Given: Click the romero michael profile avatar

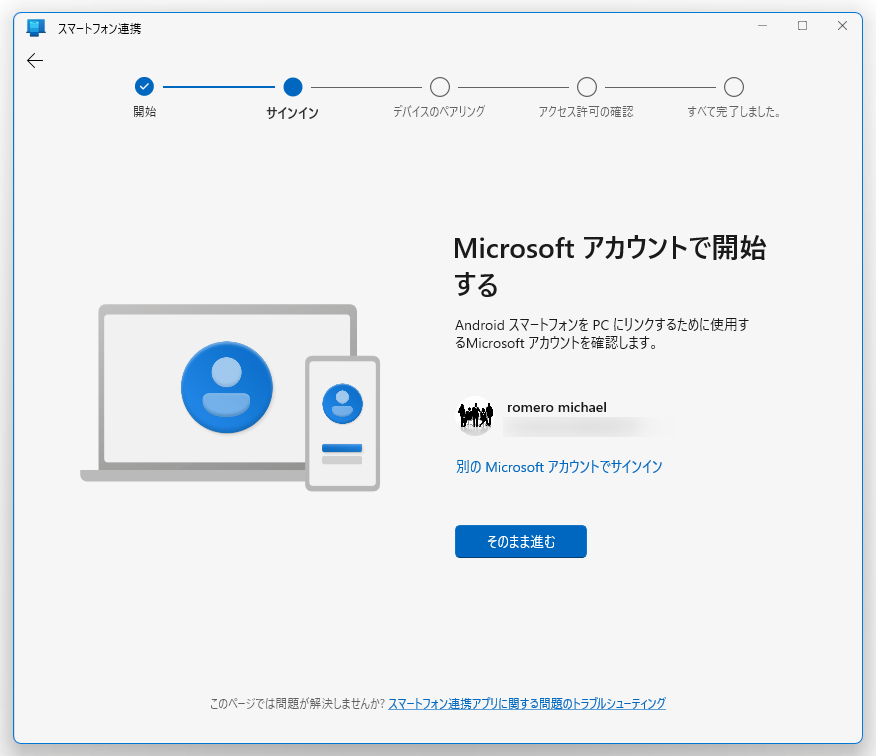Looking at the screenshot, I should coord(475,416).
